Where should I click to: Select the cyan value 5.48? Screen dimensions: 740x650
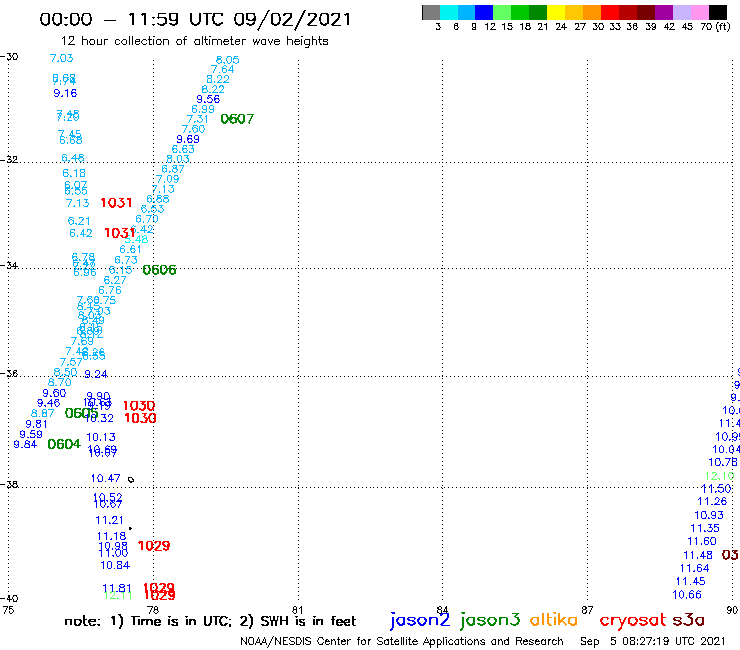point(136,239)
